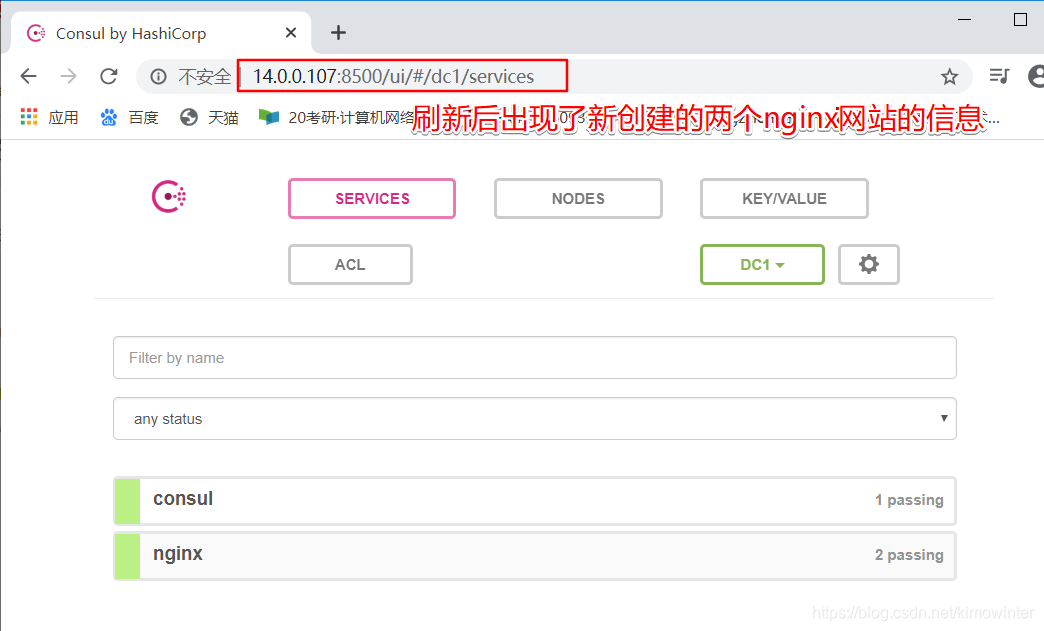Click the site info icon in address bar
Image resolution: width=1044 pixels, height=631 pixels.
point(158,77)
